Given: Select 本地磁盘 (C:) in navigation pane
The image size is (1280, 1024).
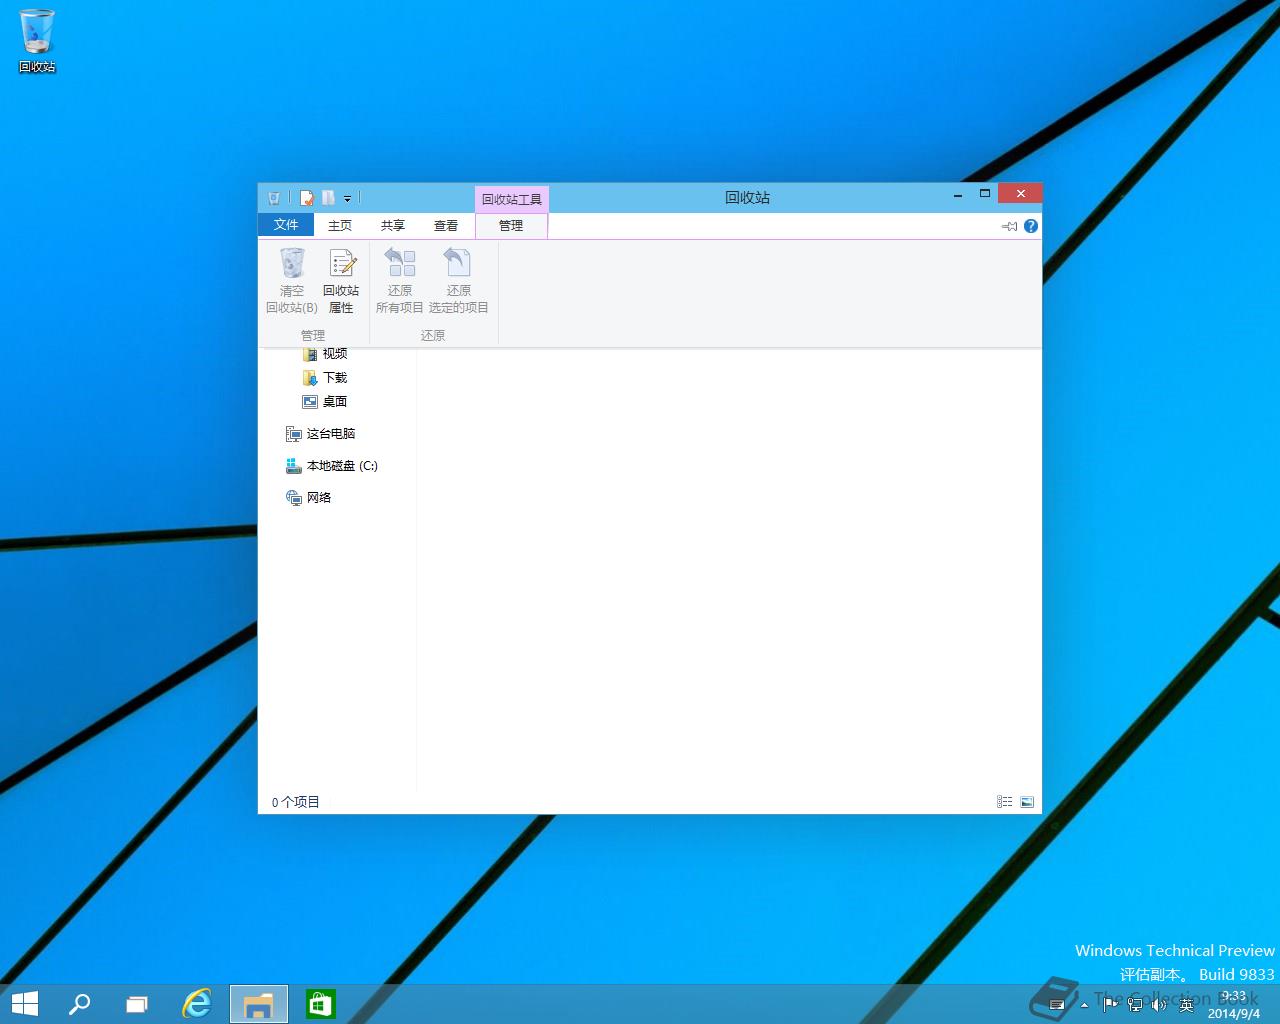Looking at the screenshot, I should click(x=341, y=466).
